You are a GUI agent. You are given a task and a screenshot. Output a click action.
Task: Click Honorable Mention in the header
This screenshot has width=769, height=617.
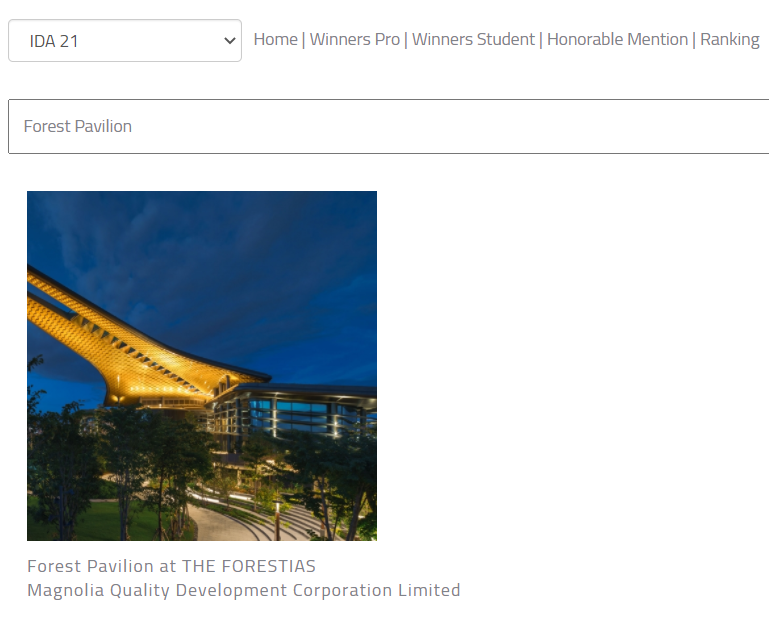617,39
